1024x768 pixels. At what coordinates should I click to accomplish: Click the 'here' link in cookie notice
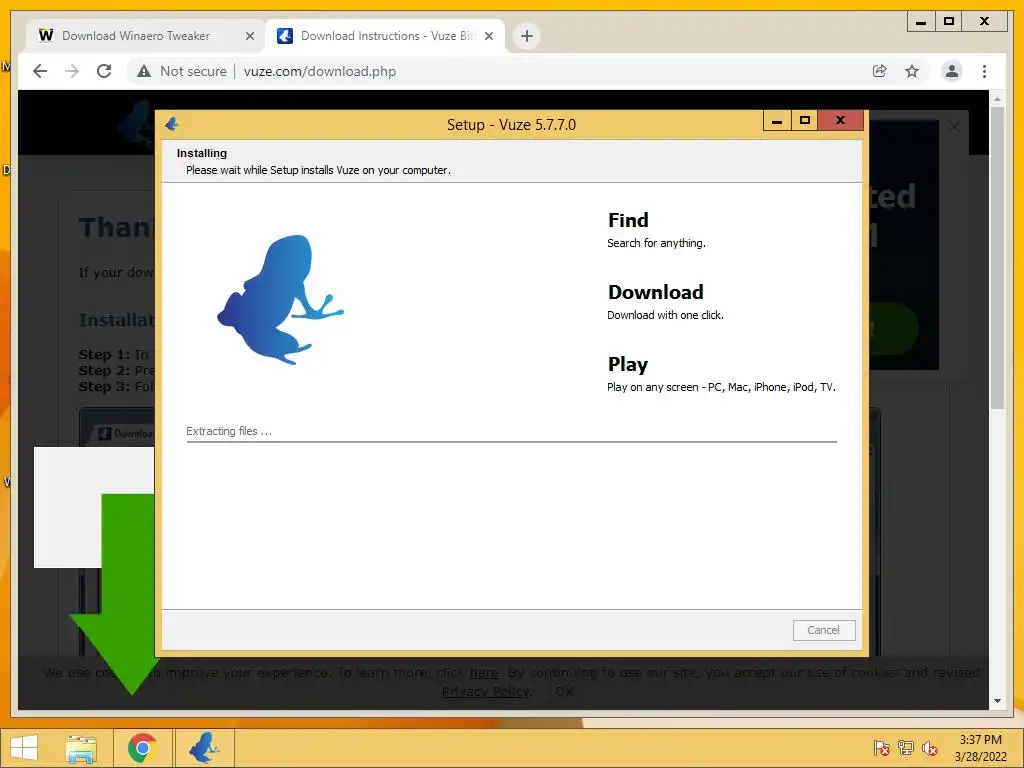484,673
